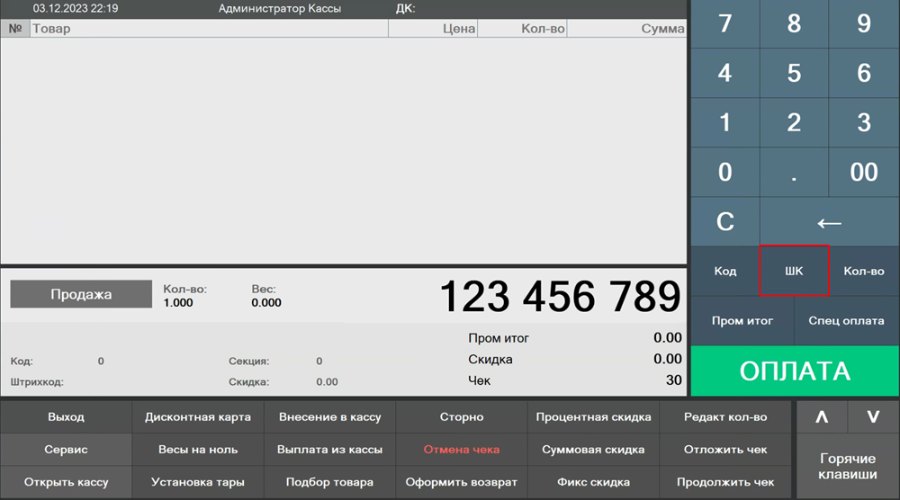
Task: Click Выплата из кассы
Action: (329, 449)
